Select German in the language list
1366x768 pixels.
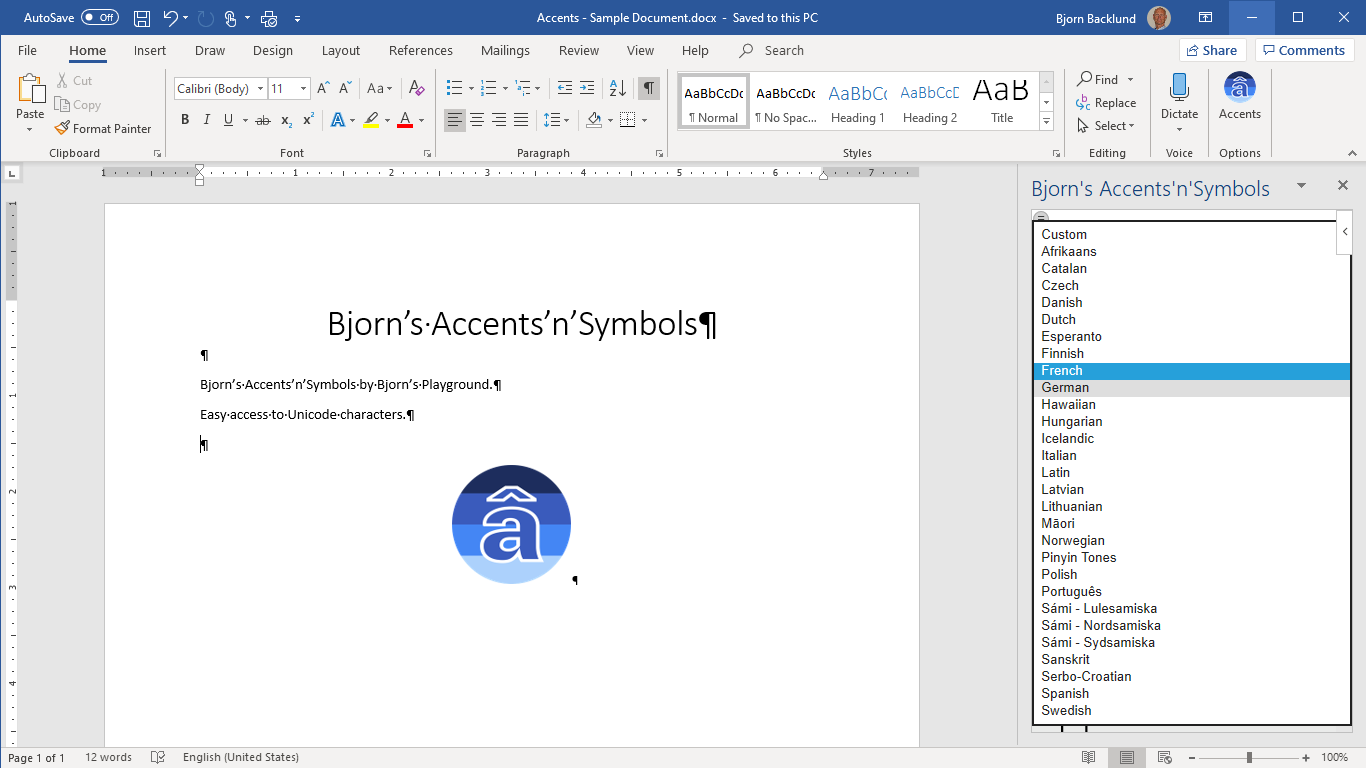(x=1065, y=388)
